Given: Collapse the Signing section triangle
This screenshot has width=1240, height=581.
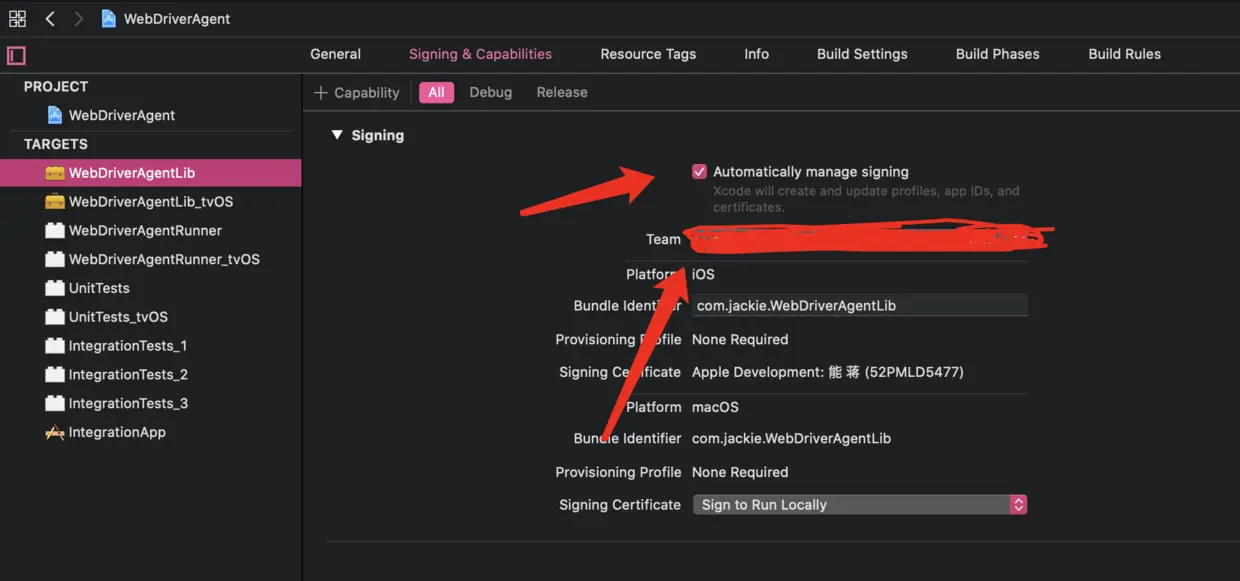Looking at the screenshot, I should pyautogui.click(x=337, y=135).
